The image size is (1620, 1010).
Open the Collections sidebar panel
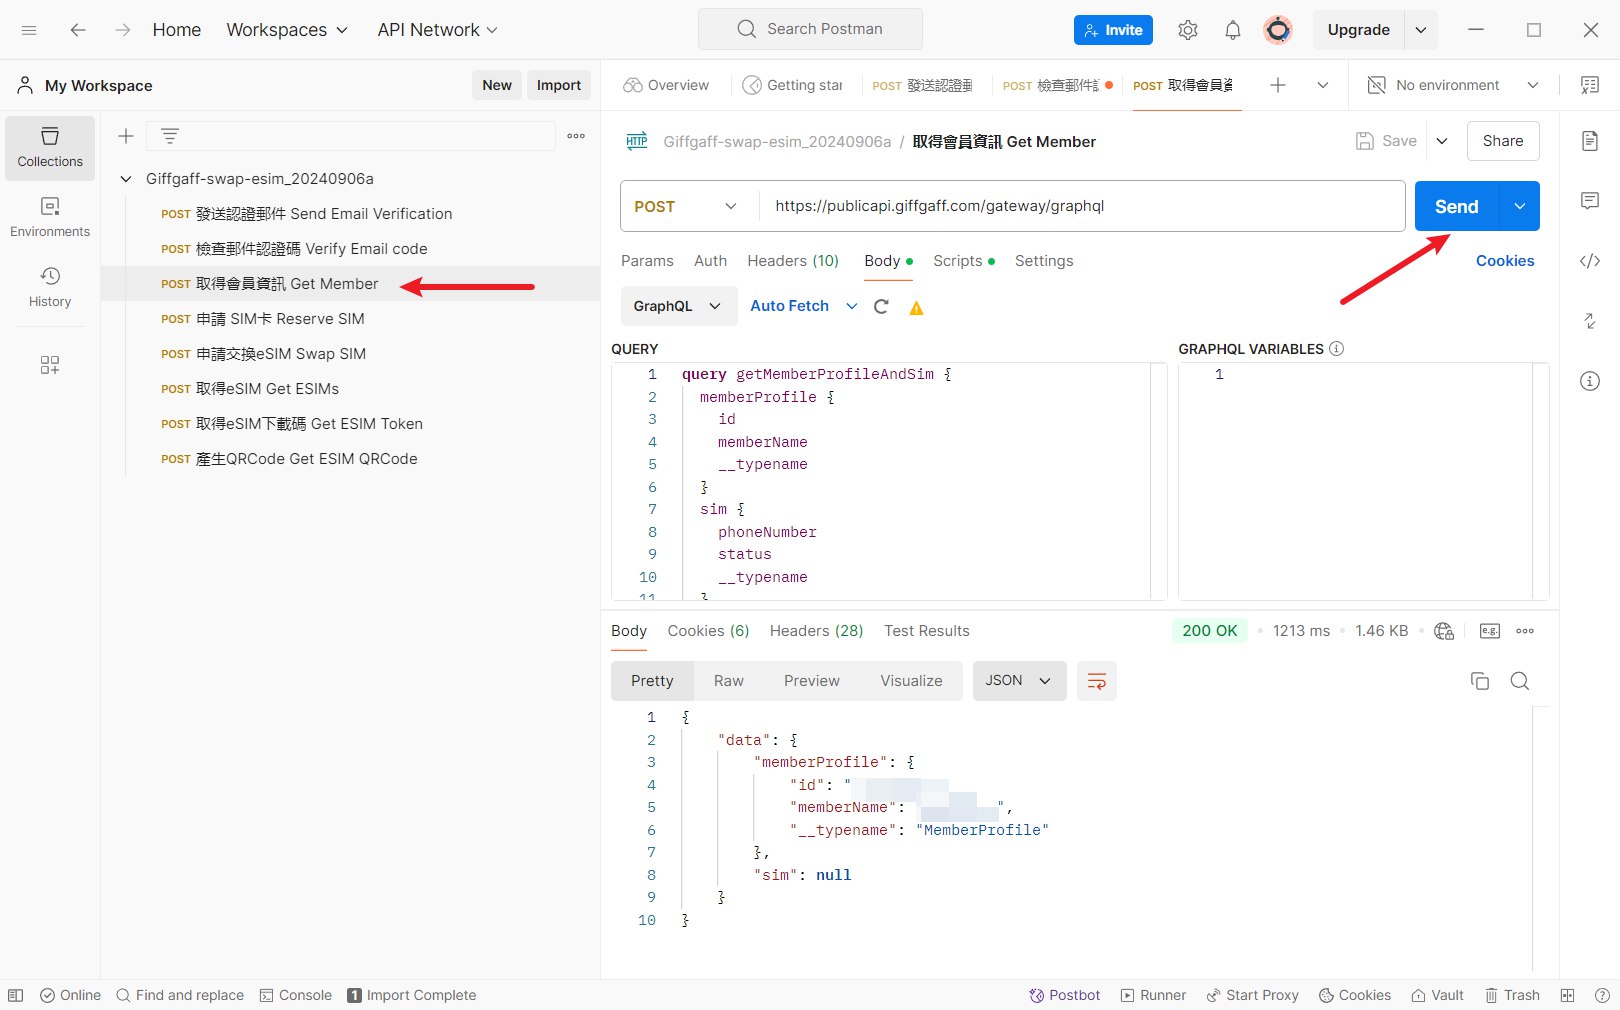click(x=50, y=147)
